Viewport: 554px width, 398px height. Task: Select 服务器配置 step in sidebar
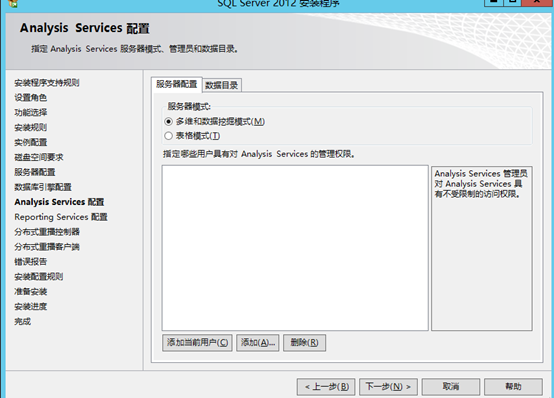35,172
